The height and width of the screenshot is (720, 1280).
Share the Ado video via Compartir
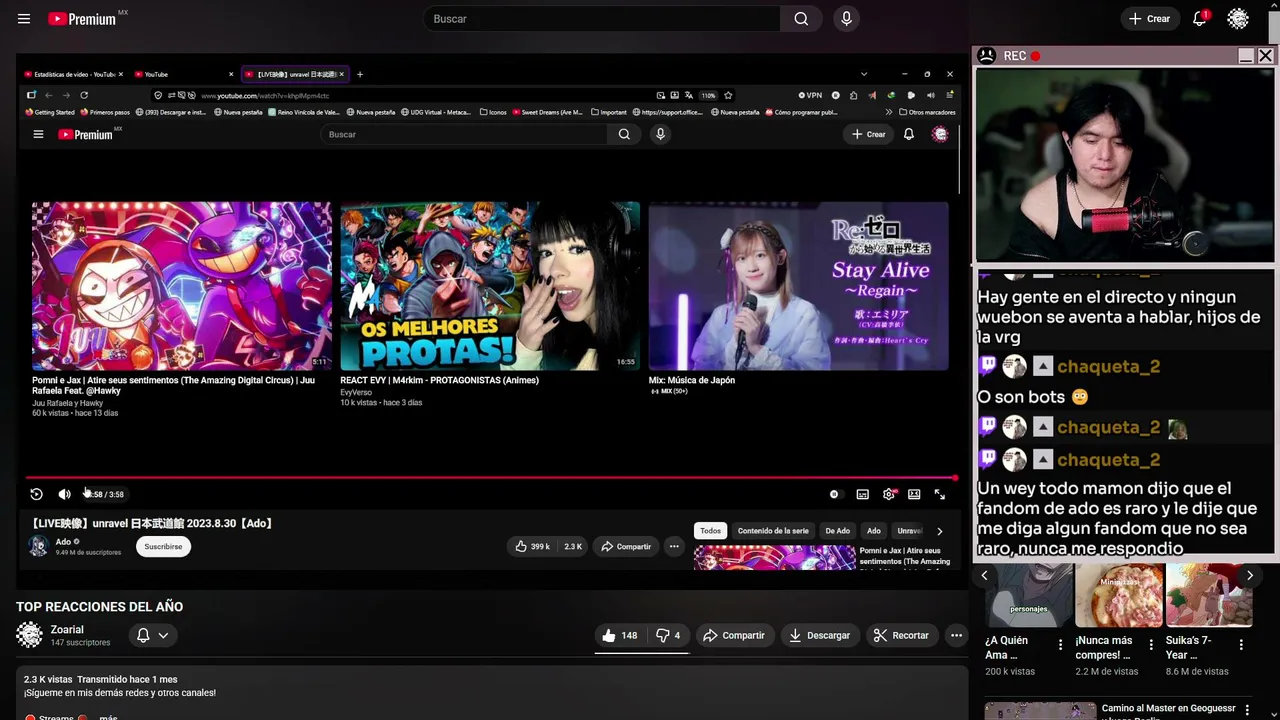626,546
